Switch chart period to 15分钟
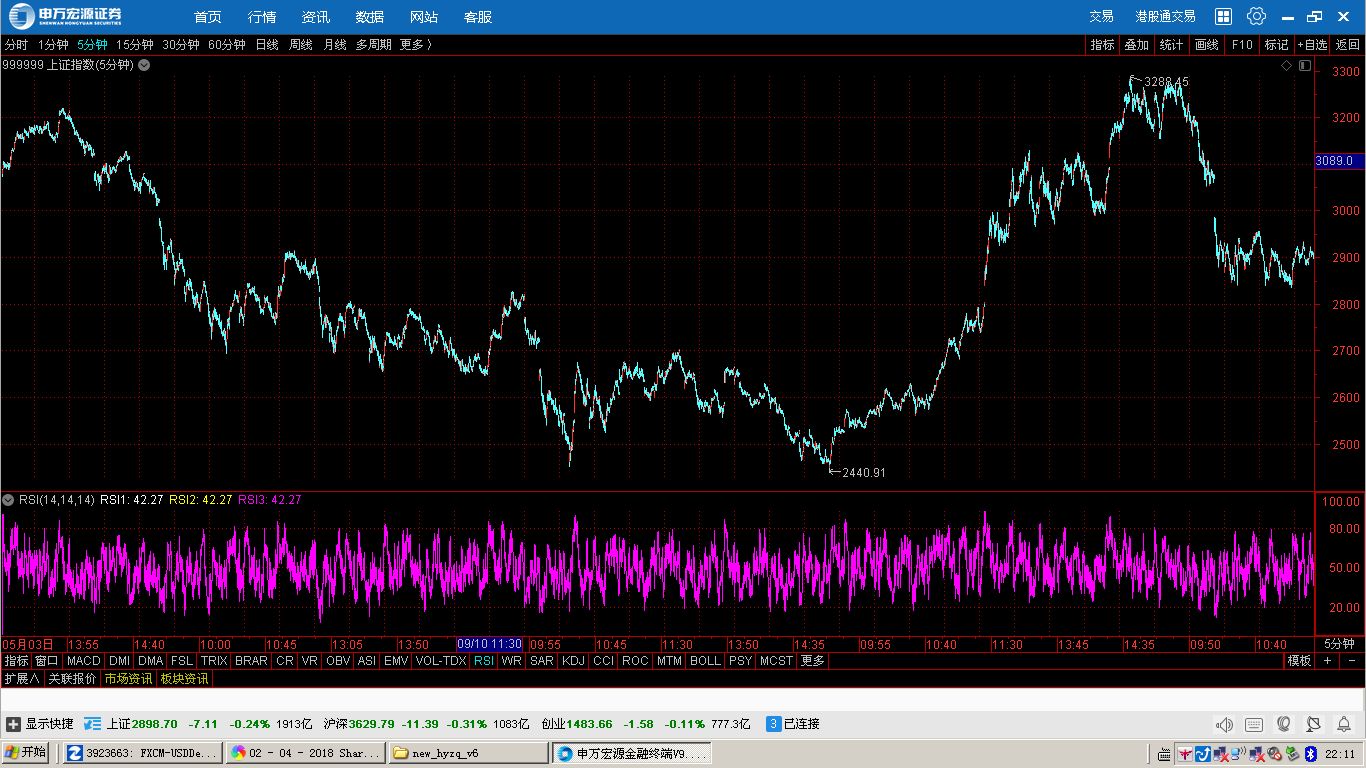The height and width of the screenshot is (768, 1366). (134, 45)
